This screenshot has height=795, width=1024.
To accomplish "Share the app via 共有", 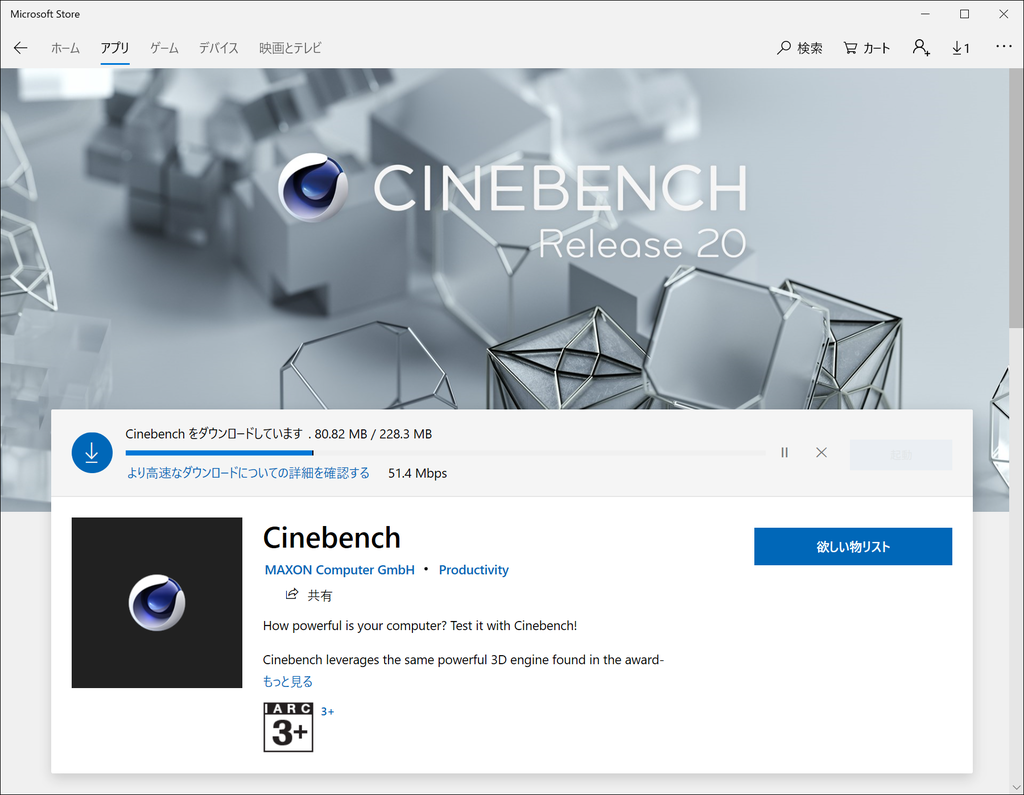I will [x=309, y=595].
